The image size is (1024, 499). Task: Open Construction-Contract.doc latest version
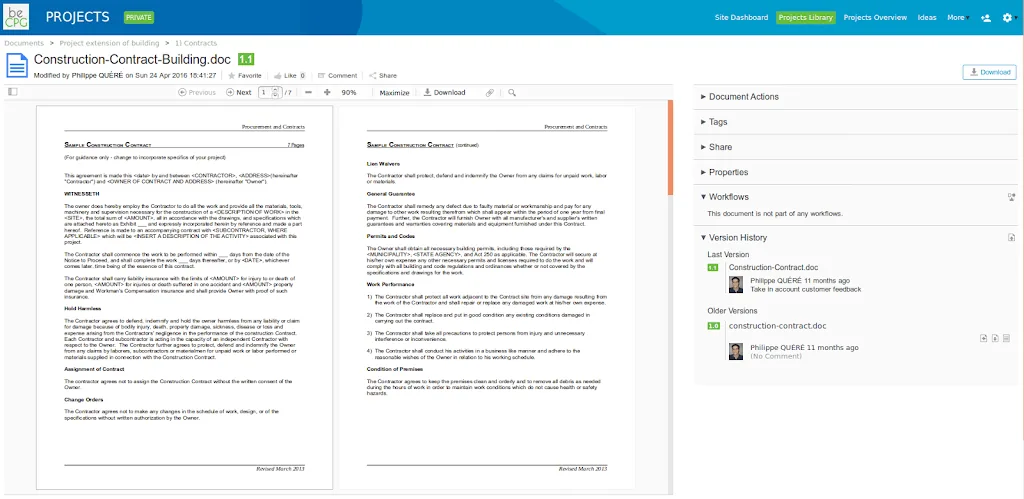pos(773,267)
